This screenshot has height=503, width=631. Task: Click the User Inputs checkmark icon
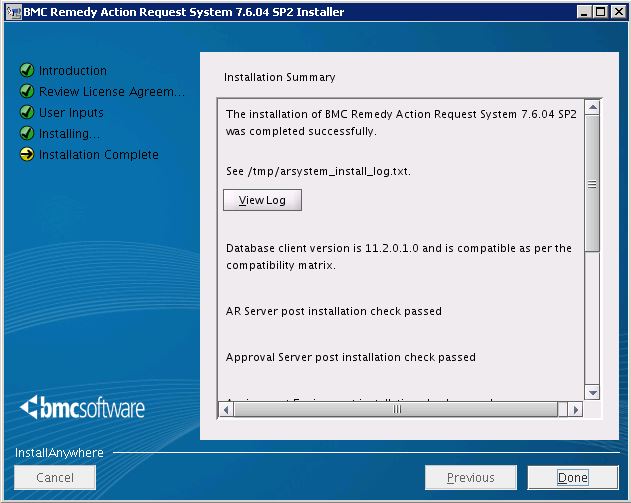pos(27,112)
